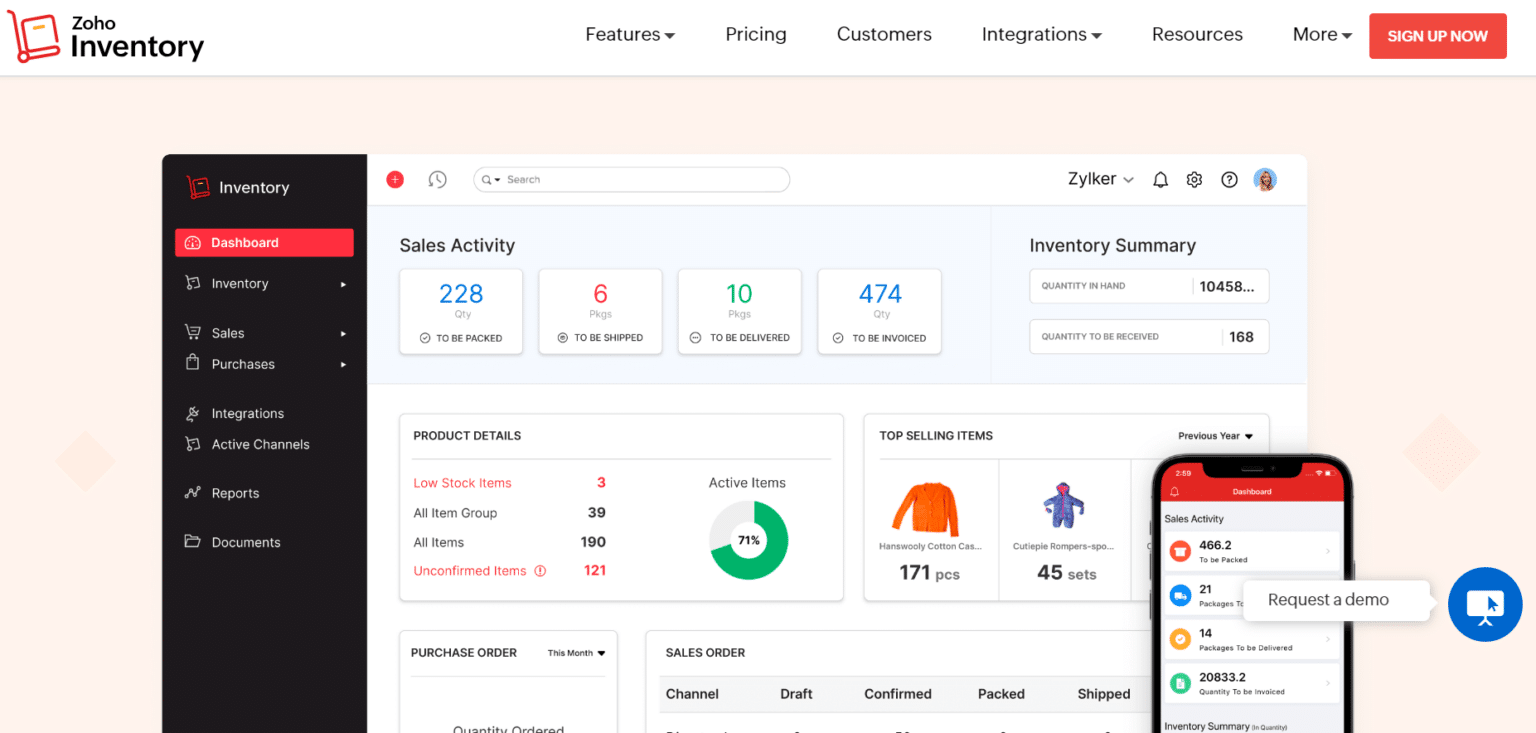Image resolution: width=1536 pixels, height=733 pixels.
Task: Open the Zylker organization dropdown
Action: click(x=1101, y=179)
